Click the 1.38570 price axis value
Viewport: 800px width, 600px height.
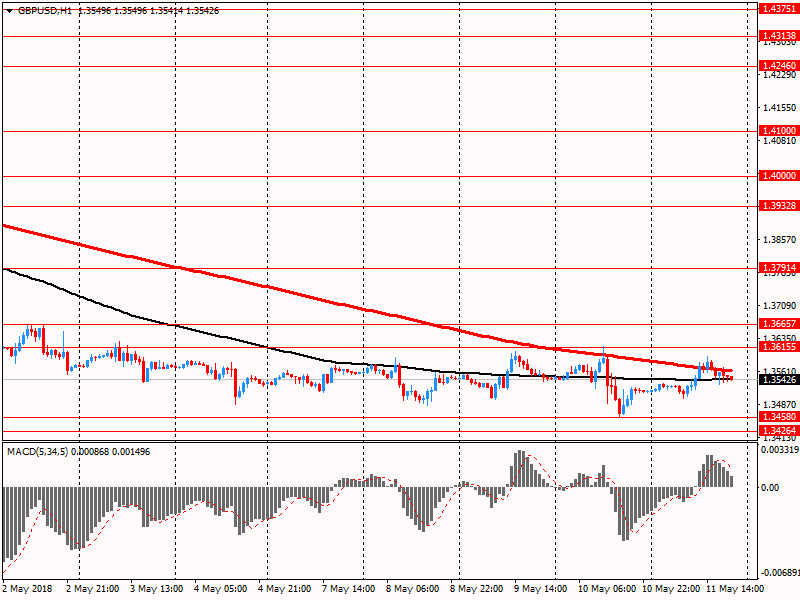780,240
